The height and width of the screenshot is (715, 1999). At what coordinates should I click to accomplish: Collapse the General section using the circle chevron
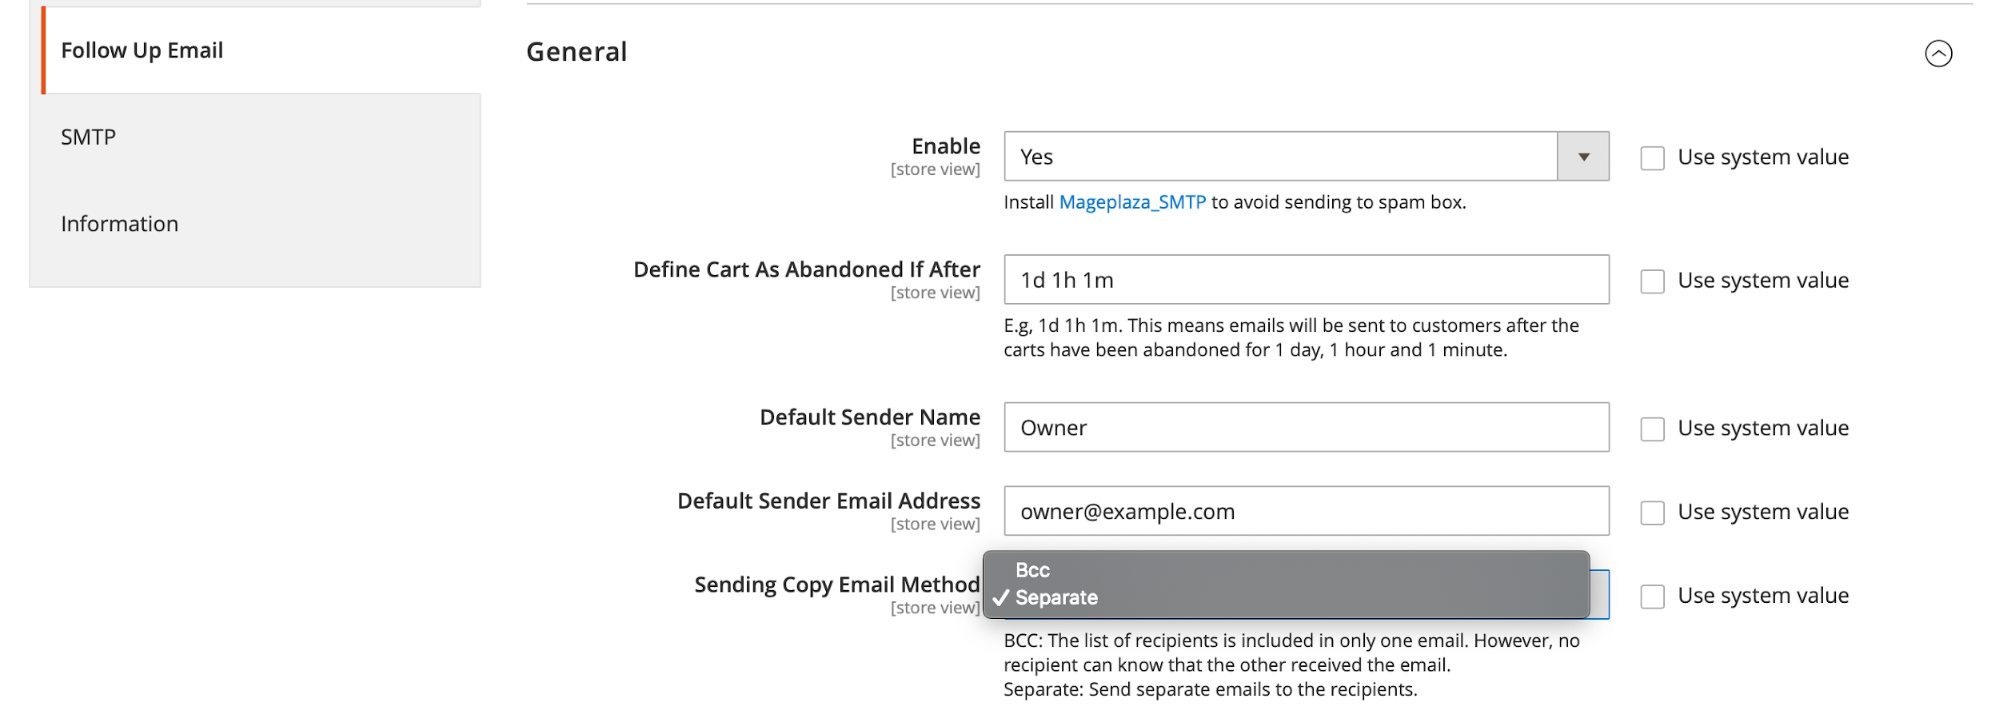(1937, 53)
